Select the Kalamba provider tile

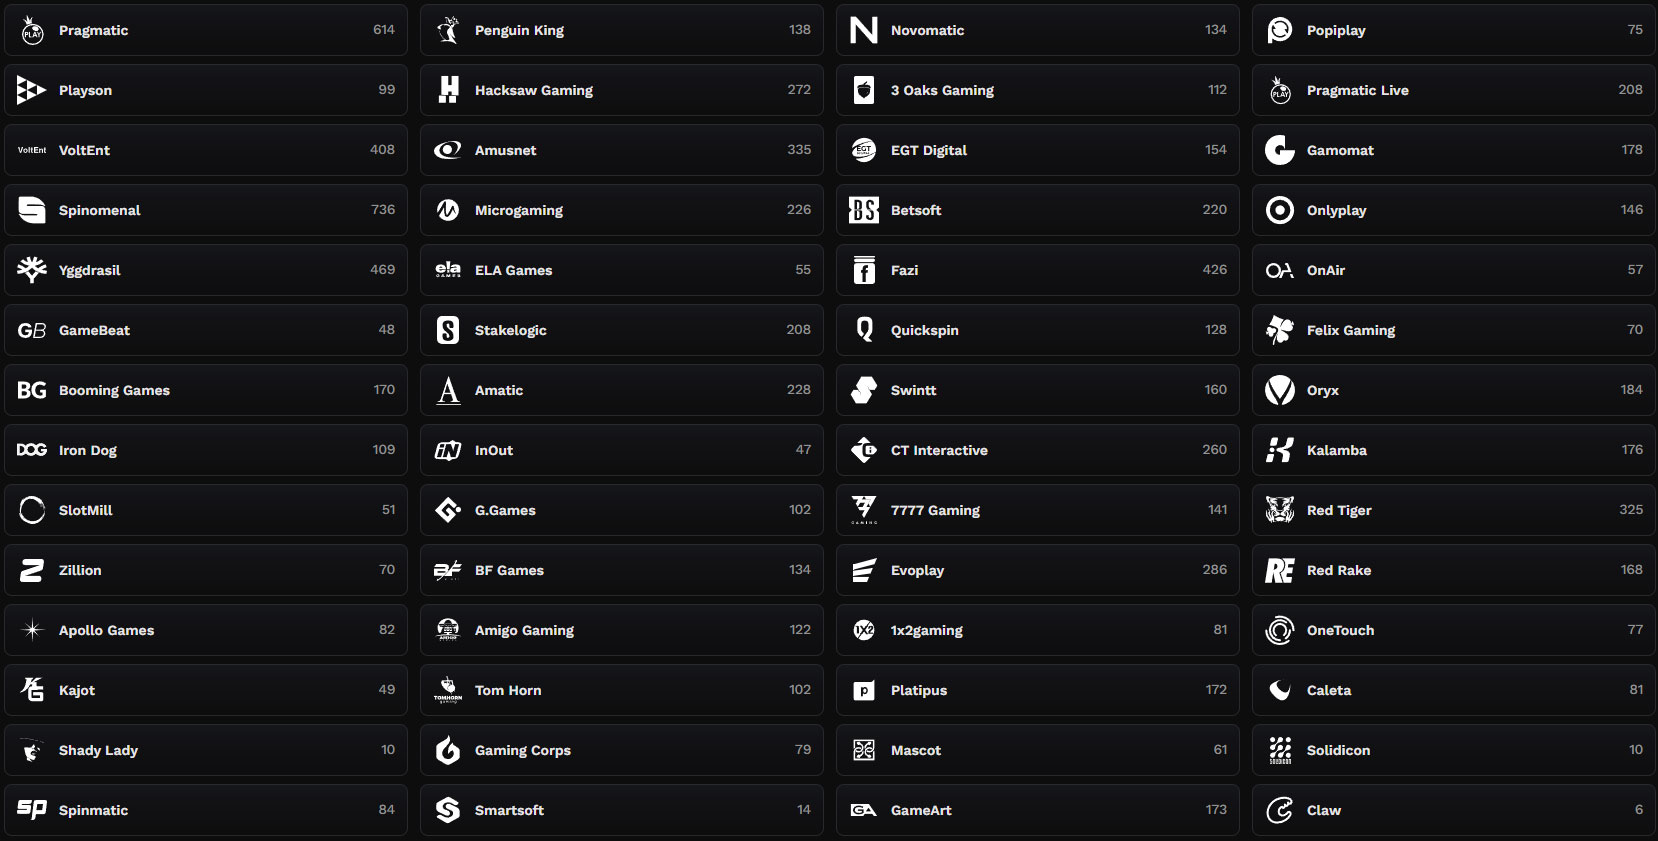click(1454, 450)
